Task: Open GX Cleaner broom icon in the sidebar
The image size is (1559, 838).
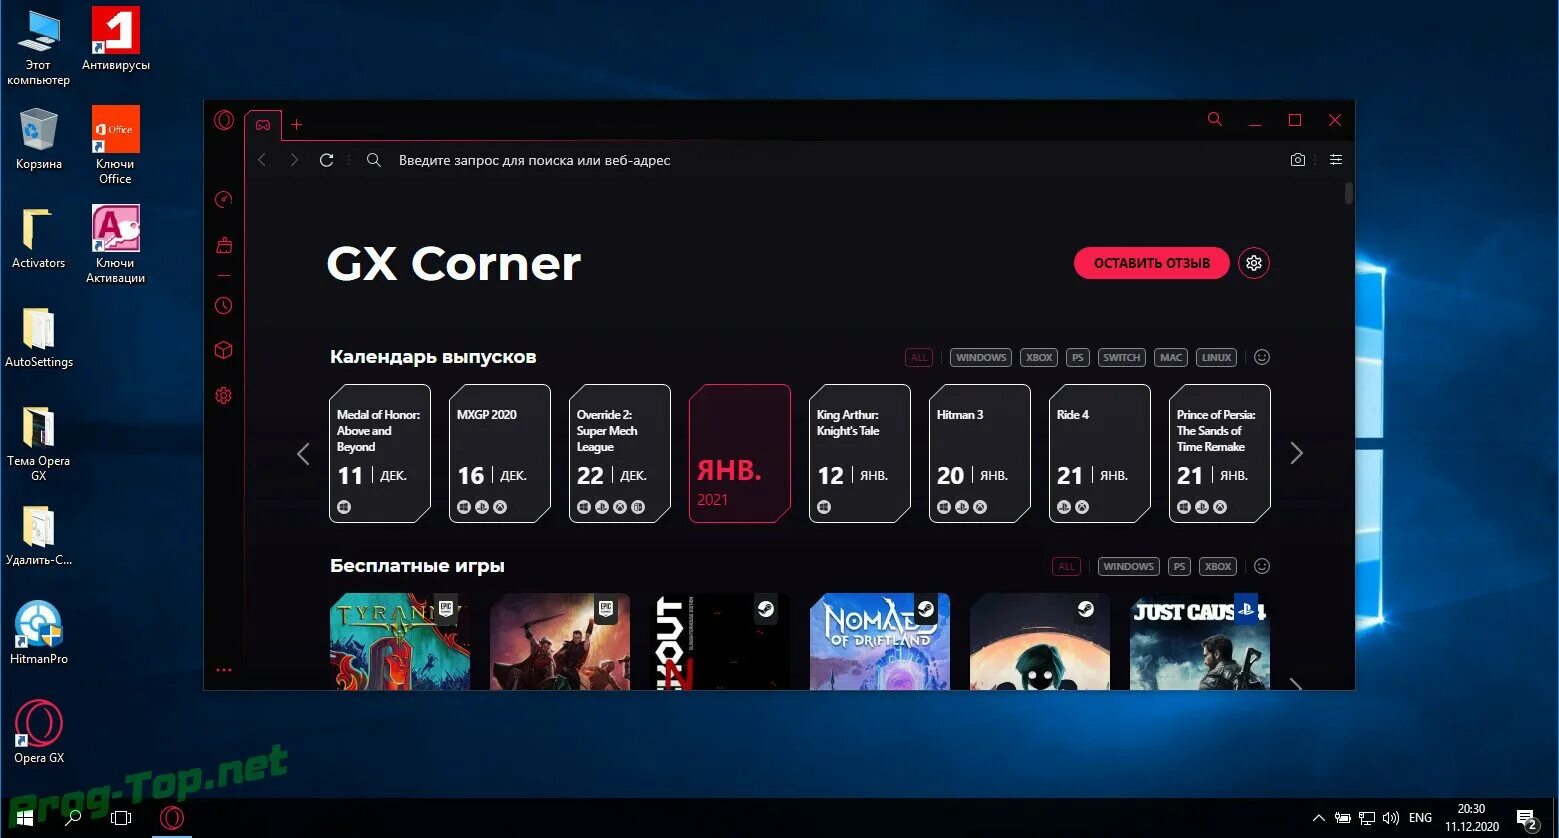Action: [x=224, y=245]
